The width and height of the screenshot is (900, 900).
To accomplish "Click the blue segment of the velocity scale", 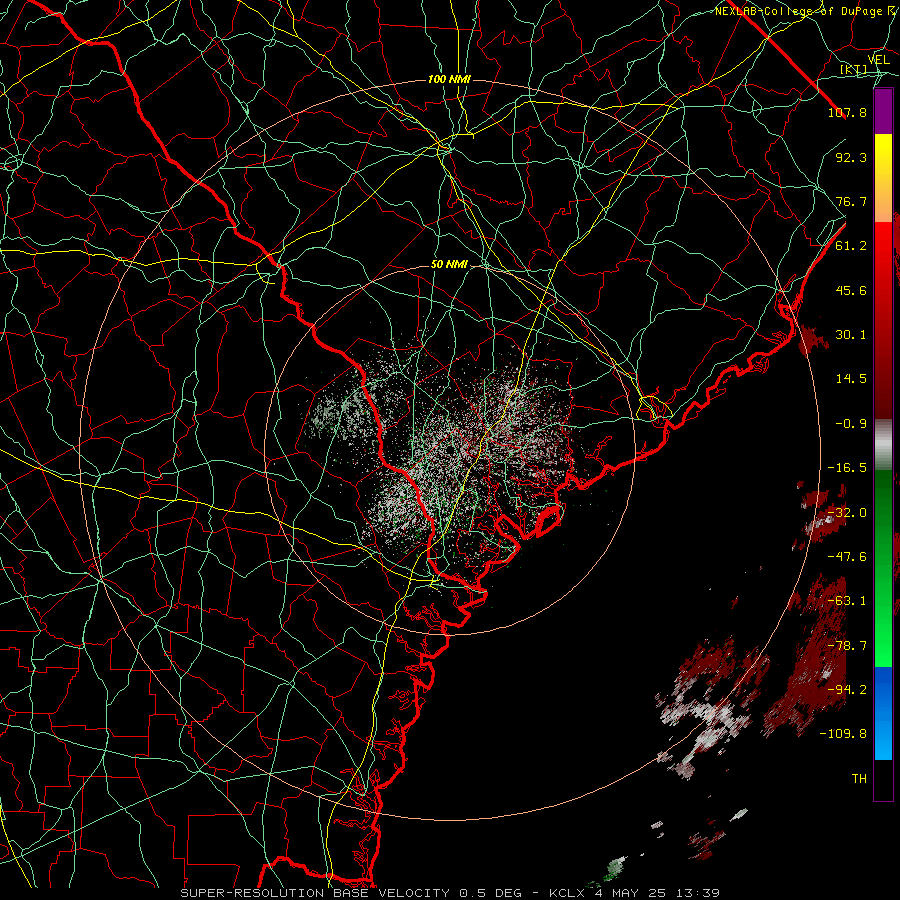I will pyautogui.click(x=883, y=713).
